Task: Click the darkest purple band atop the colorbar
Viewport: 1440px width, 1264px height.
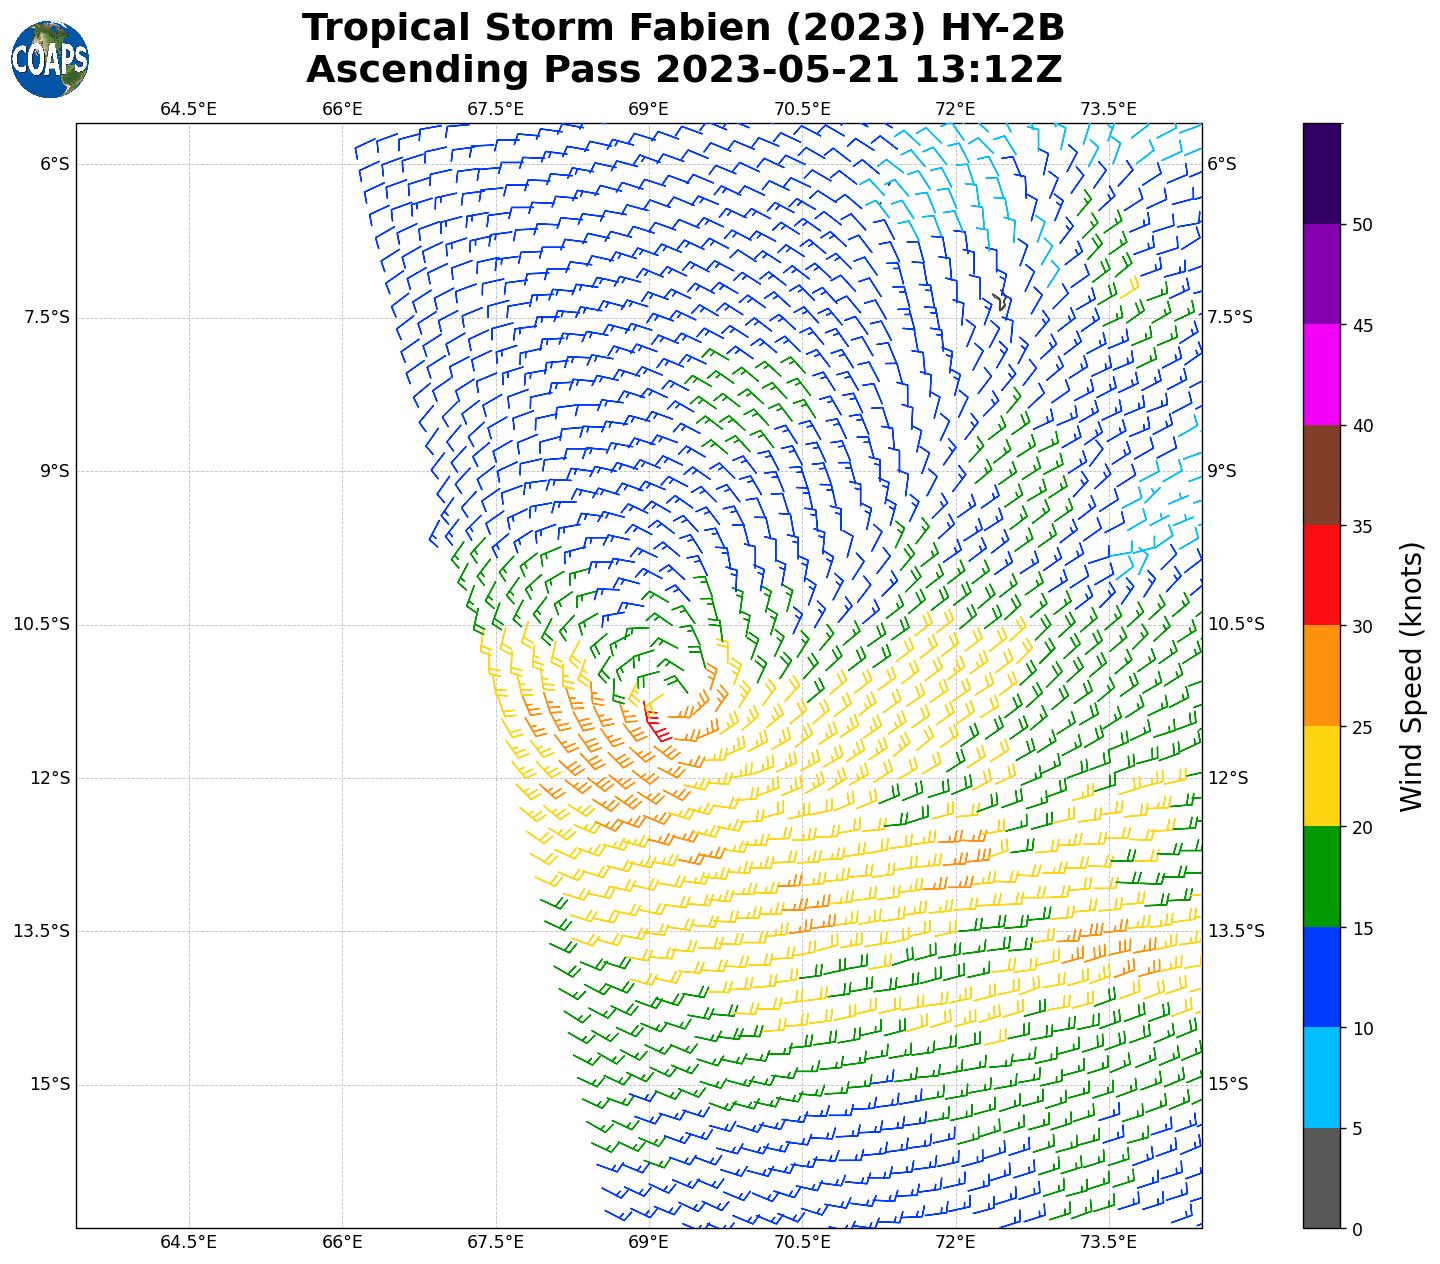Action: click(x=1321, y=173)
